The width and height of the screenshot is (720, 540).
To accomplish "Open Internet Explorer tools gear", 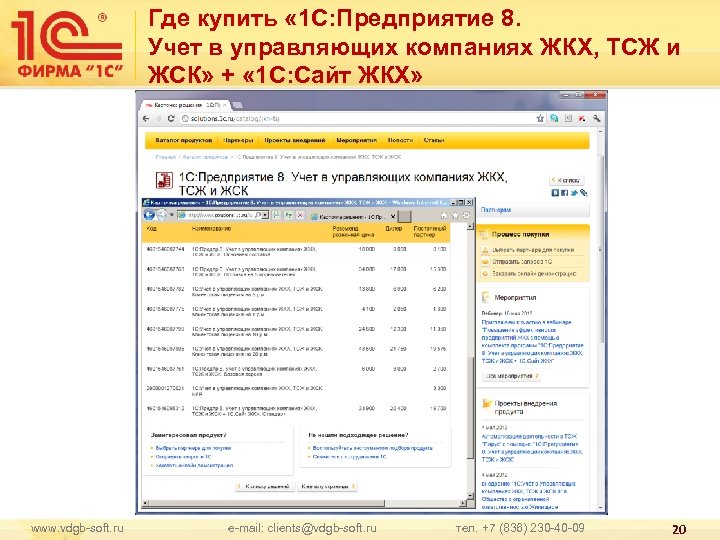I will [466, 215].
